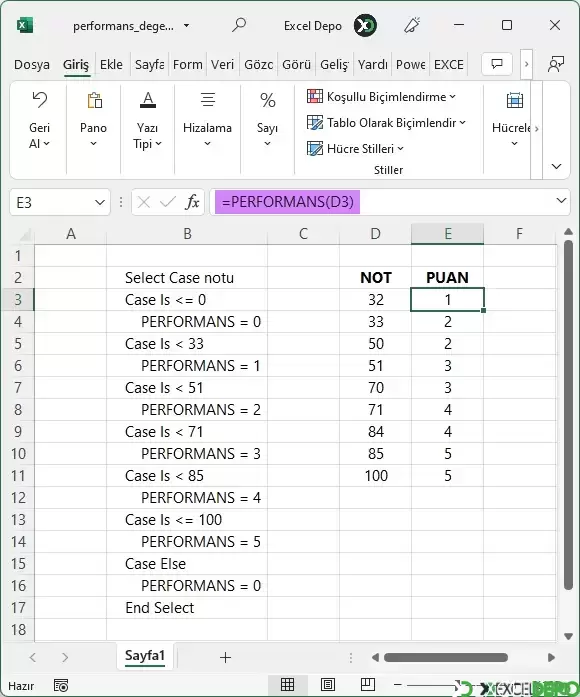The width and height of the screenshot is (580, 697).
Task: Expand the formula bar chevron
Action: pos(561,201)
